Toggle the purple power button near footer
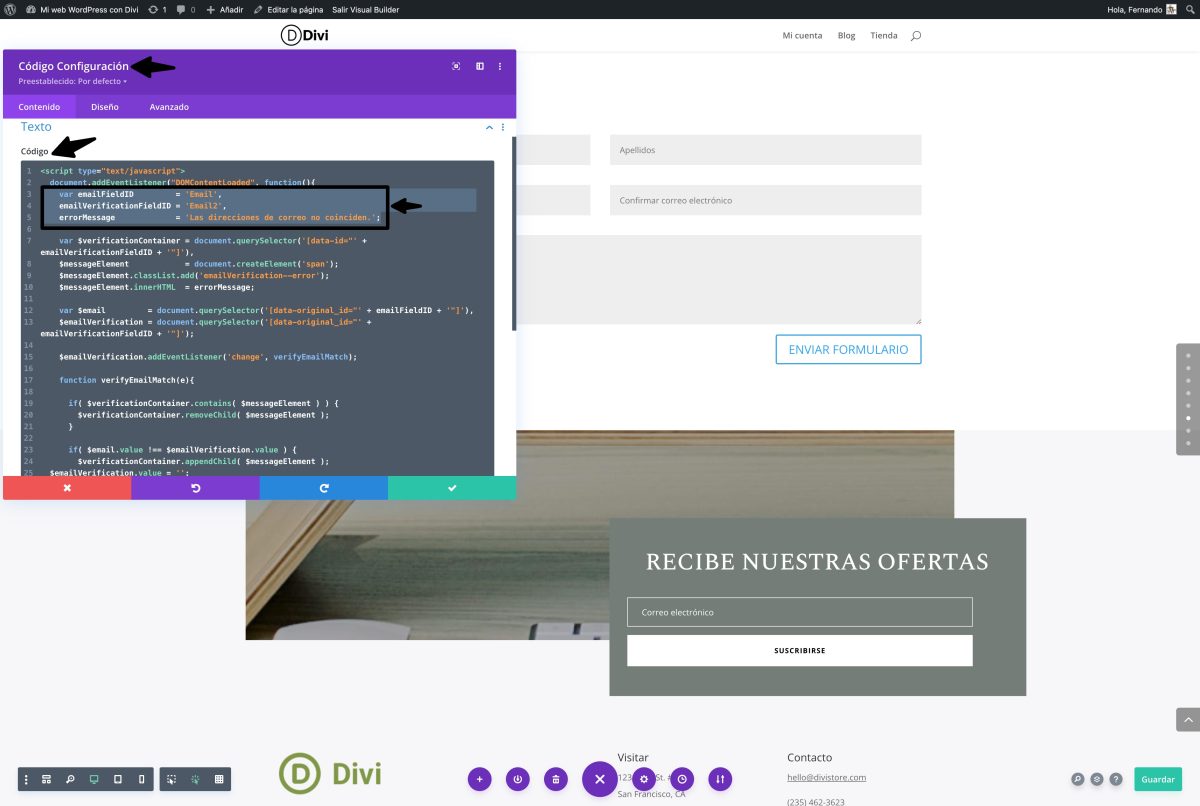Screen dimensions: 1200x806 point(518,779)
